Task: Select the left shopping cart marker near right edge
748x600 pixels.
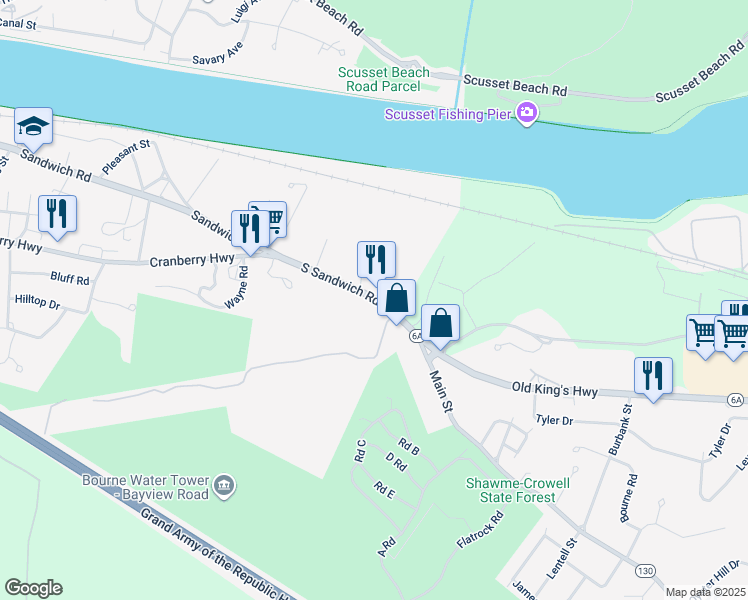Action: coord(702,333)
